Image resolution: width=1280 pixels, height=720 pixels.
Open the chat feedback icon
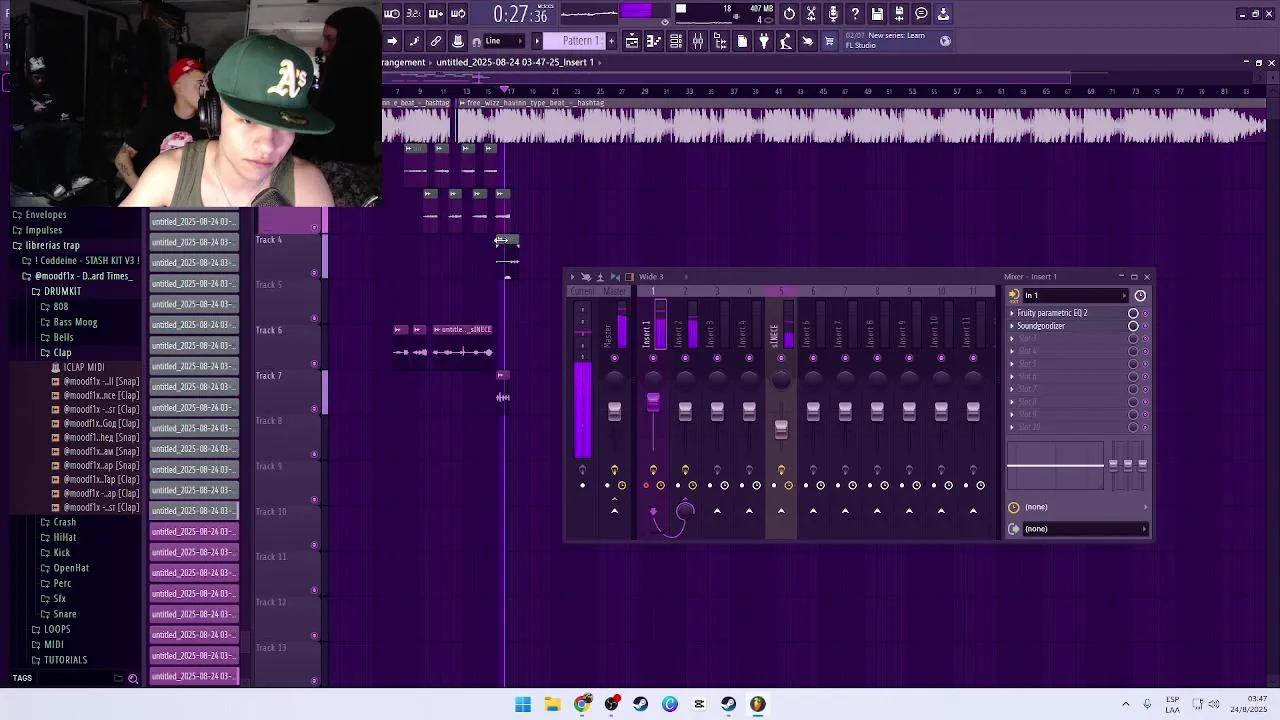coord(921,14)
